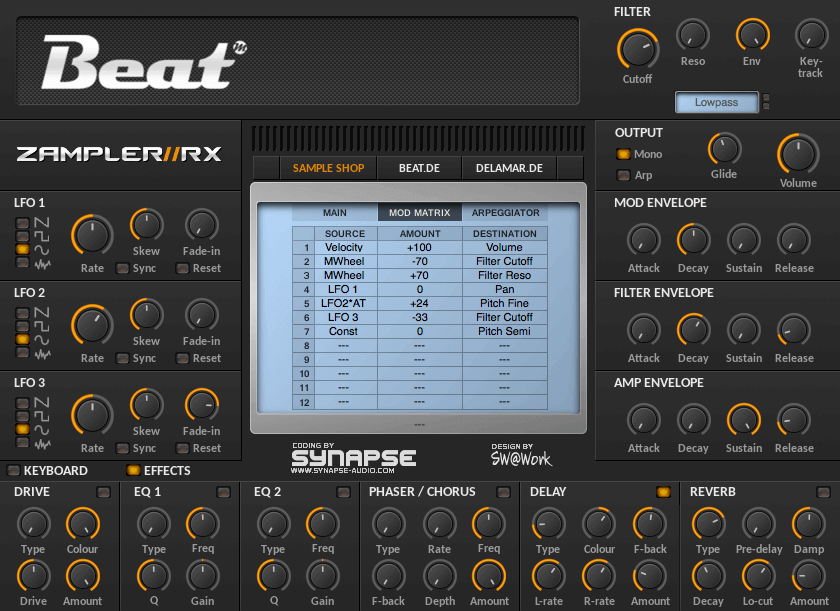Select LFO 3 square waveform

22,416
